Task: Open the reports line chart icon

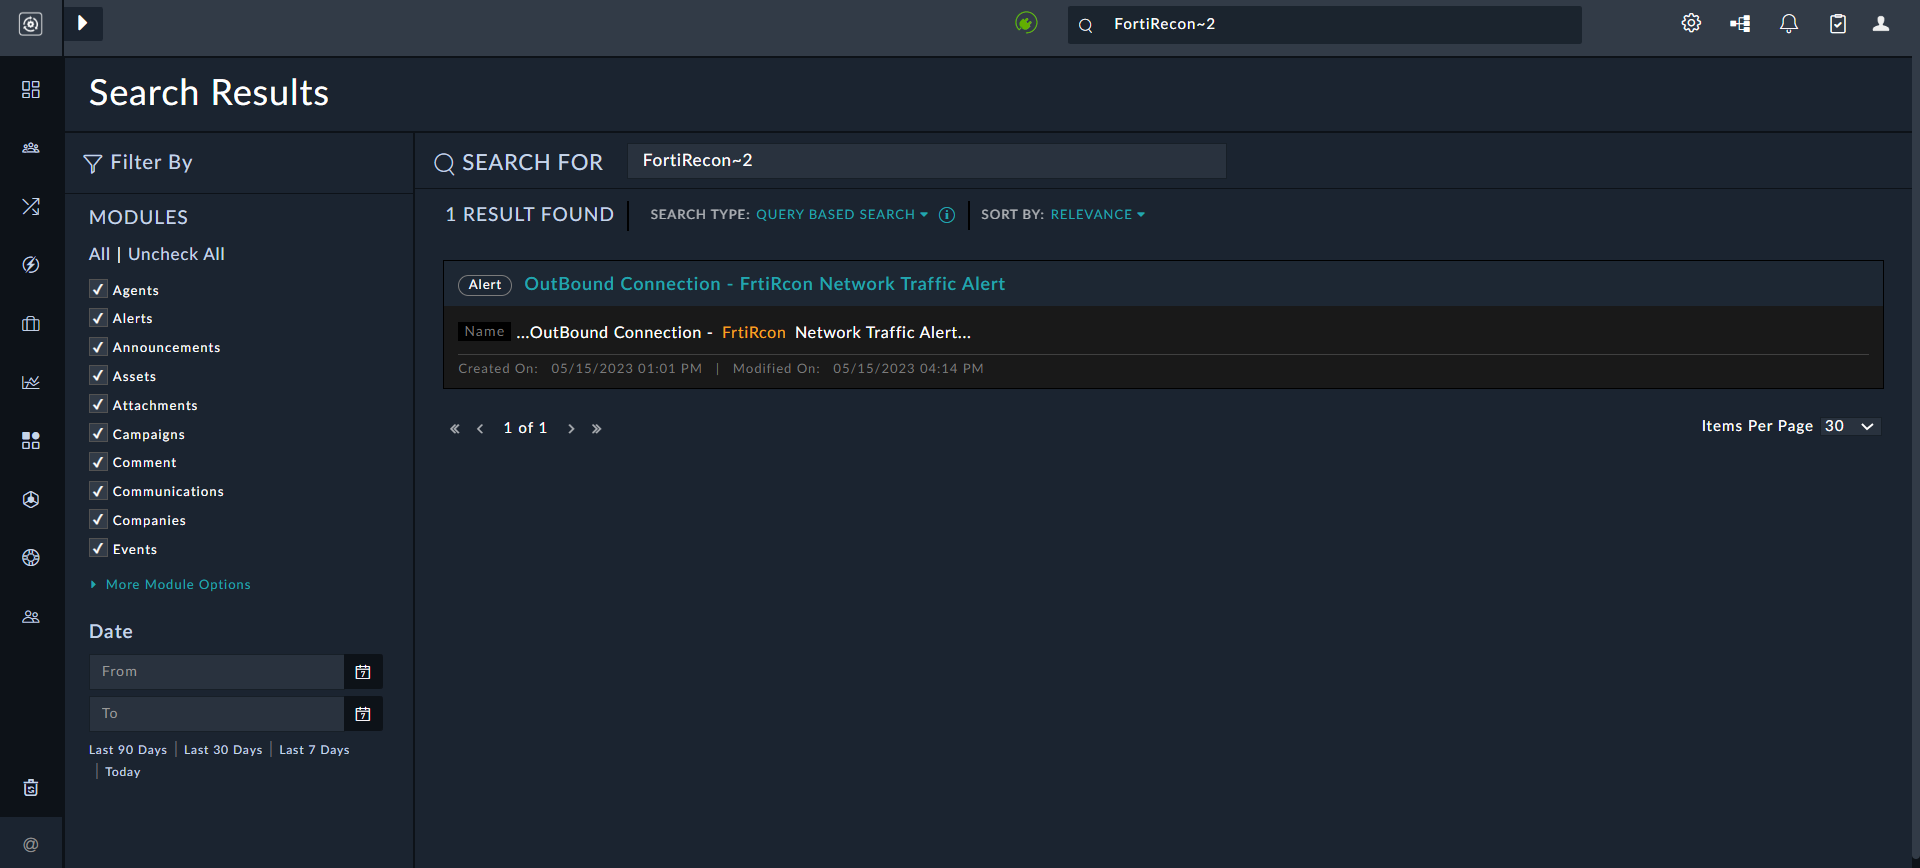Action: point(31,382)
